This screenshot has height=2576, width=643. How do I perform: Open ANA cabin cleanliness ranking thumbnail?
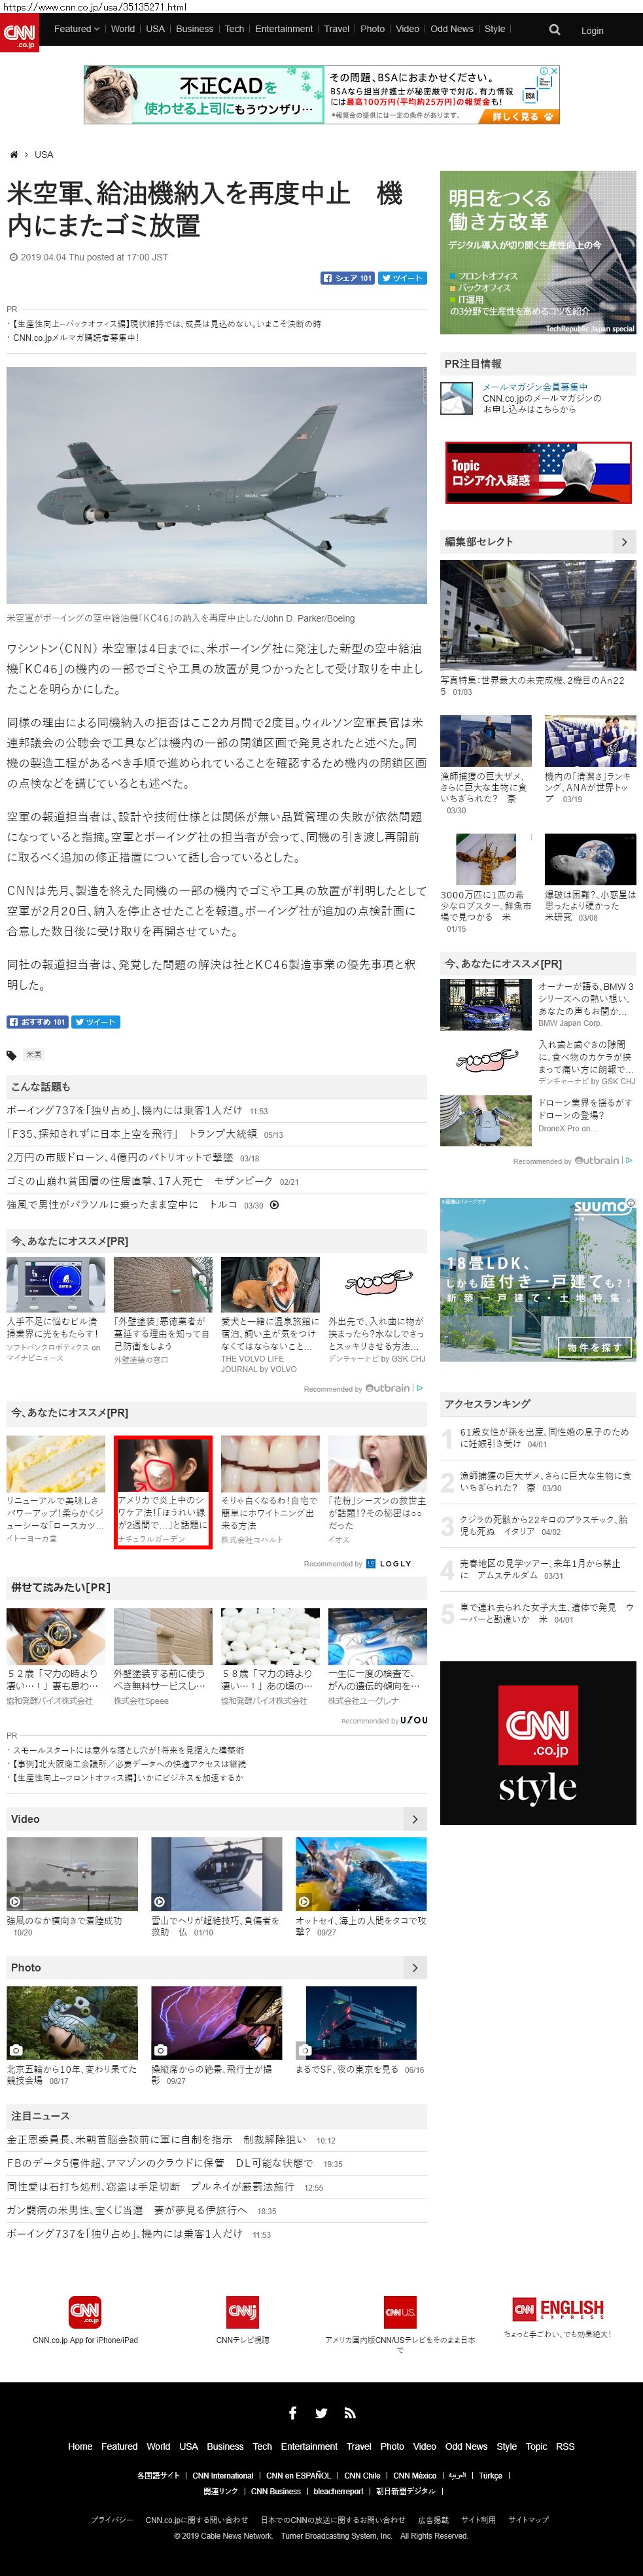click(590, 742)
